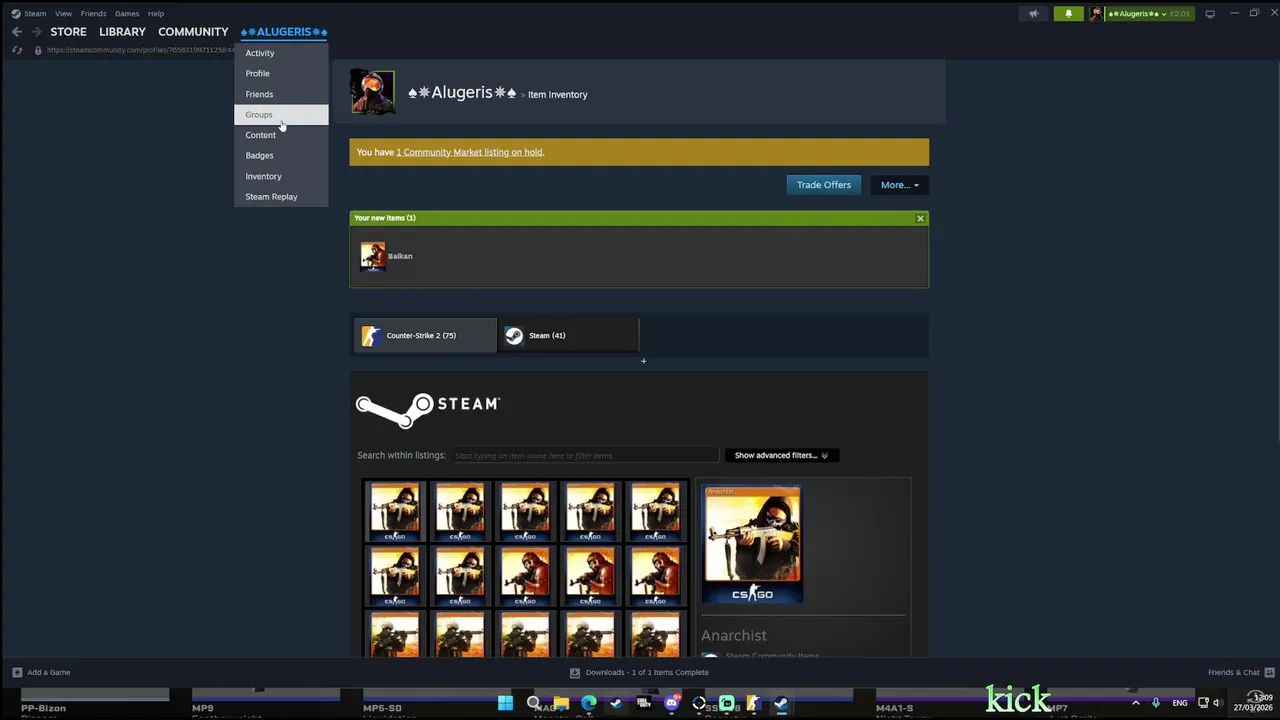Click the padlock icon beside the URL
This screenshot has height=720, width=1280.
(x=38, y=50)
